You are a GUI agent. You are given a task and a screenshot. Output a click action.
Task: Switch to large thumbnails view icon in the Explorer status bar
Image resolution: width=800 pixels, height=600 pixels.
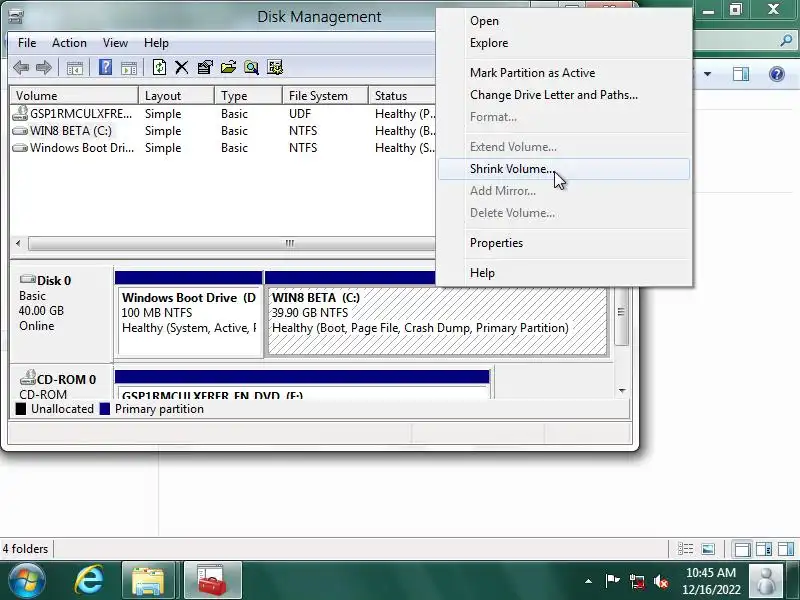708,549
